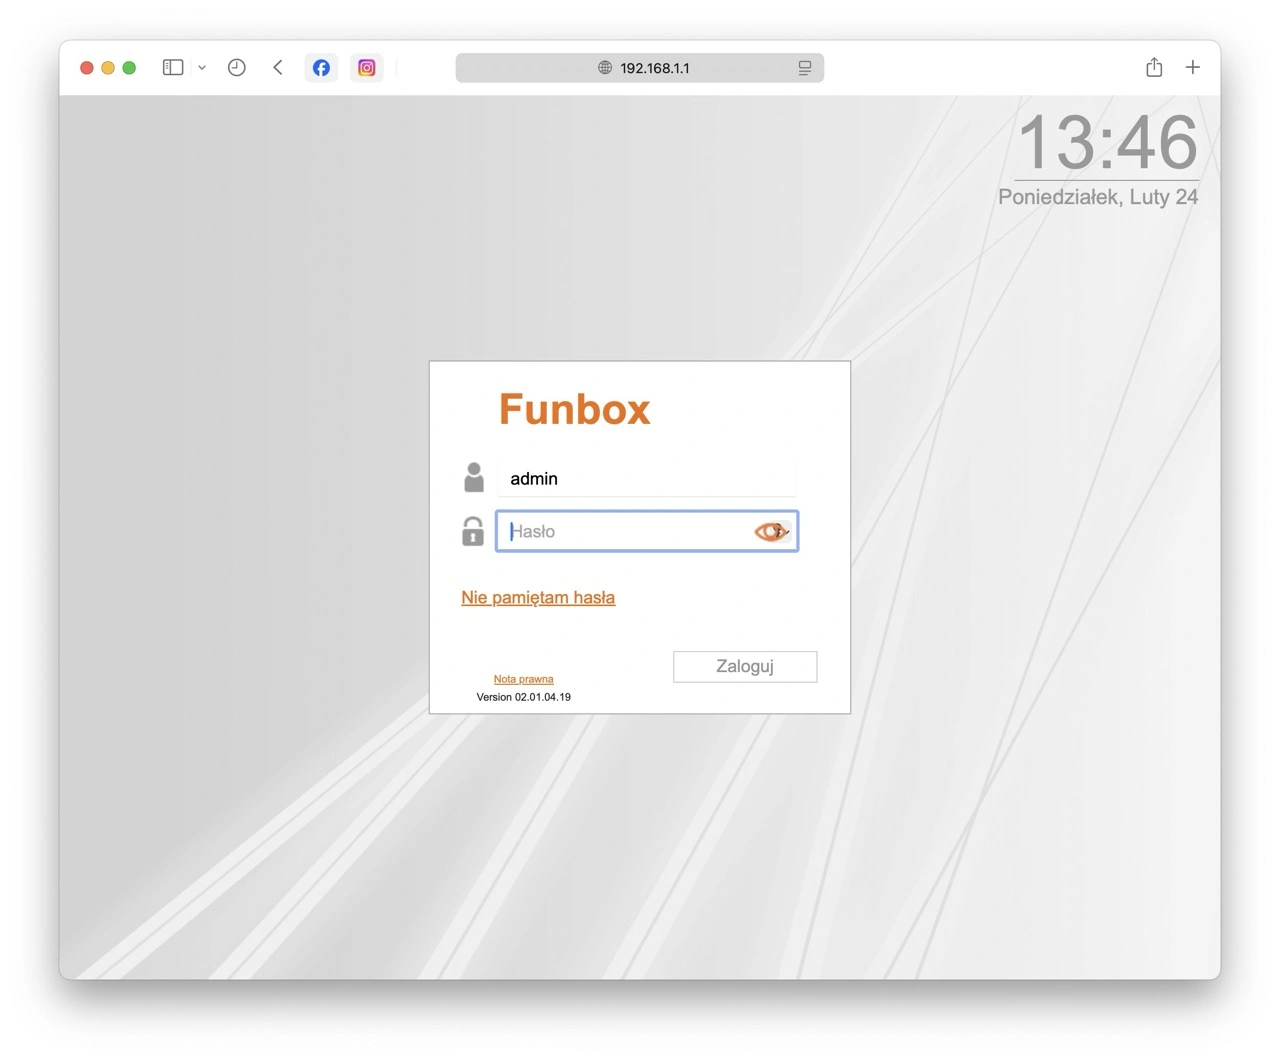Click the Poniedziałek, Luty 24 date

(x=1098, y=197)
